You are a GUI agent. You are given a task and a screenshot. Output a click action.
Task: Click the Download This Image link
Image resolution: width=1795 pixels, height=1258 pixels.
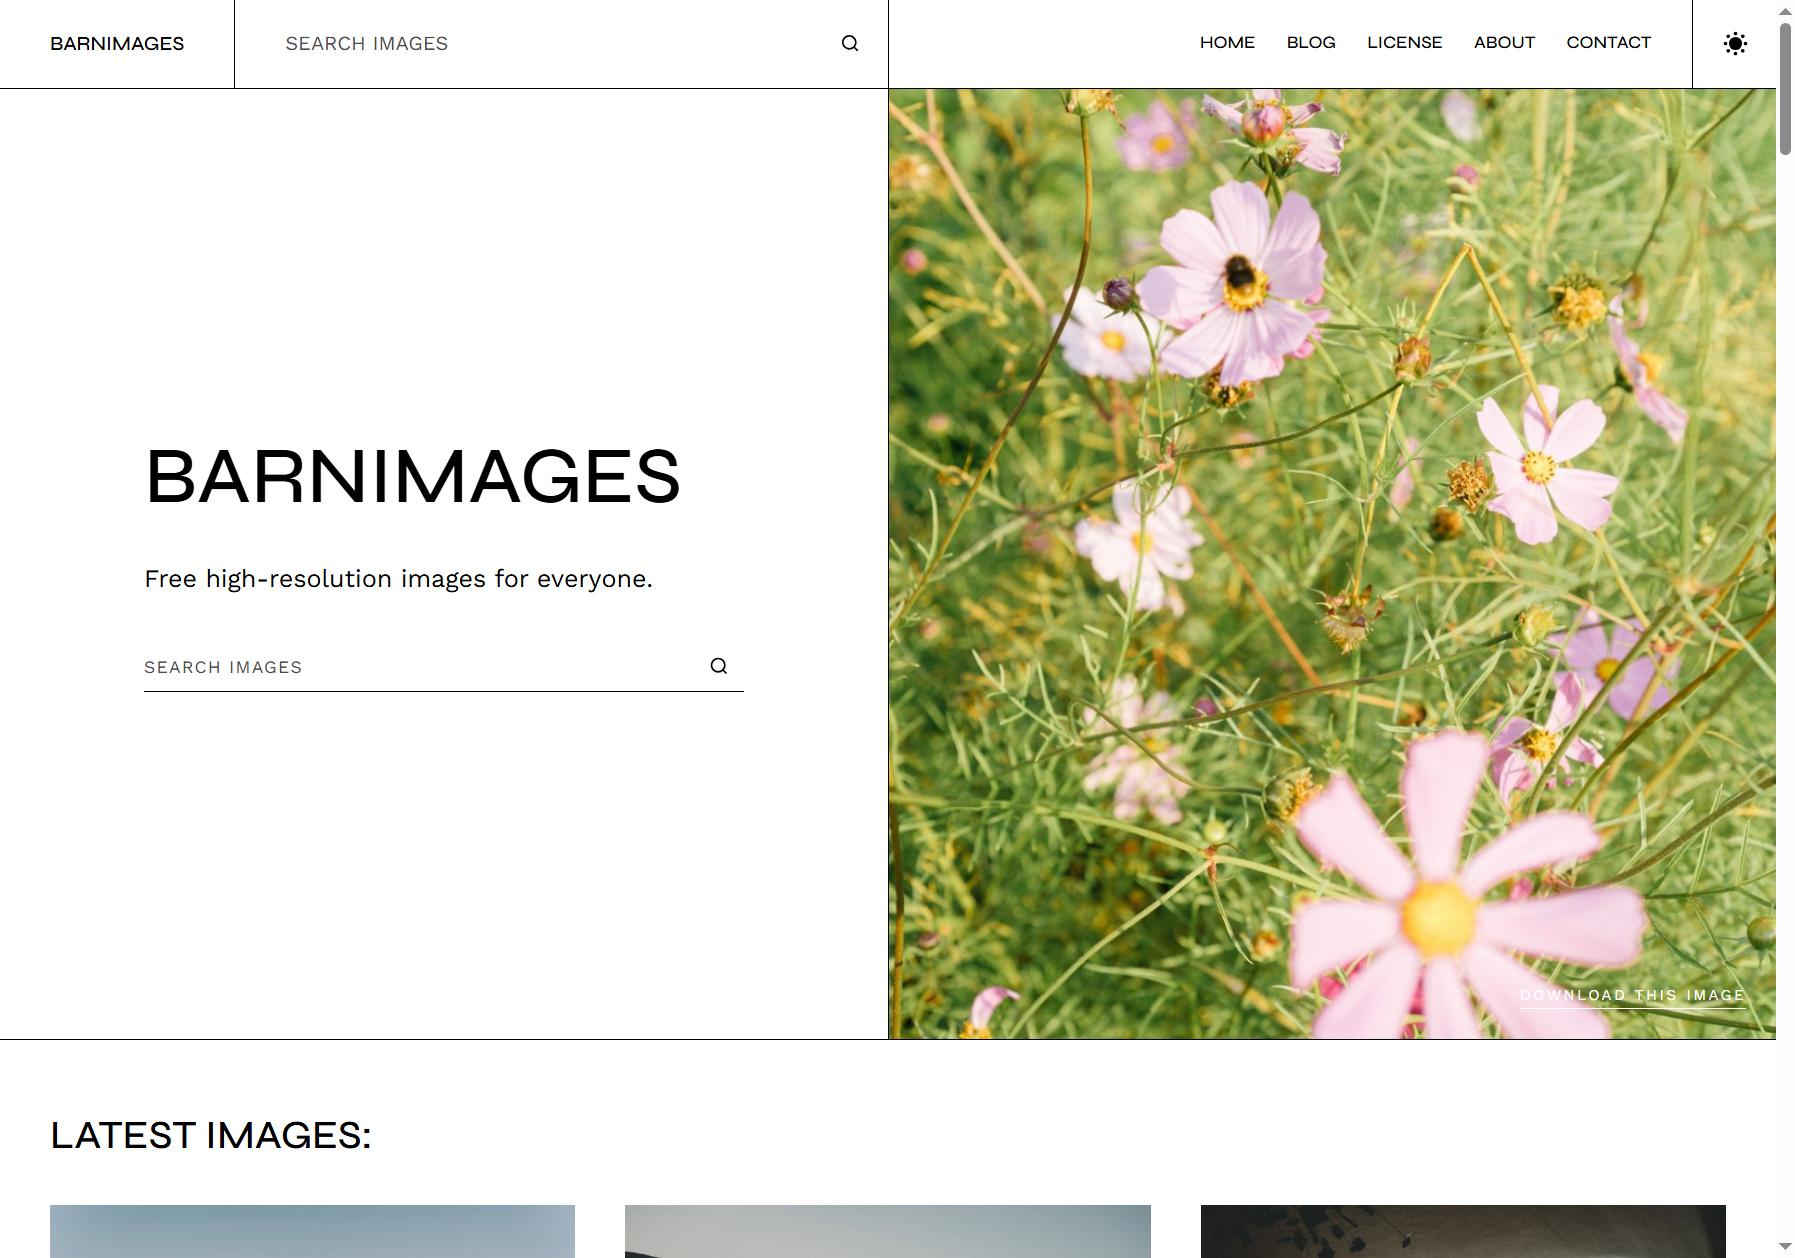click(x=1632, y=995)
